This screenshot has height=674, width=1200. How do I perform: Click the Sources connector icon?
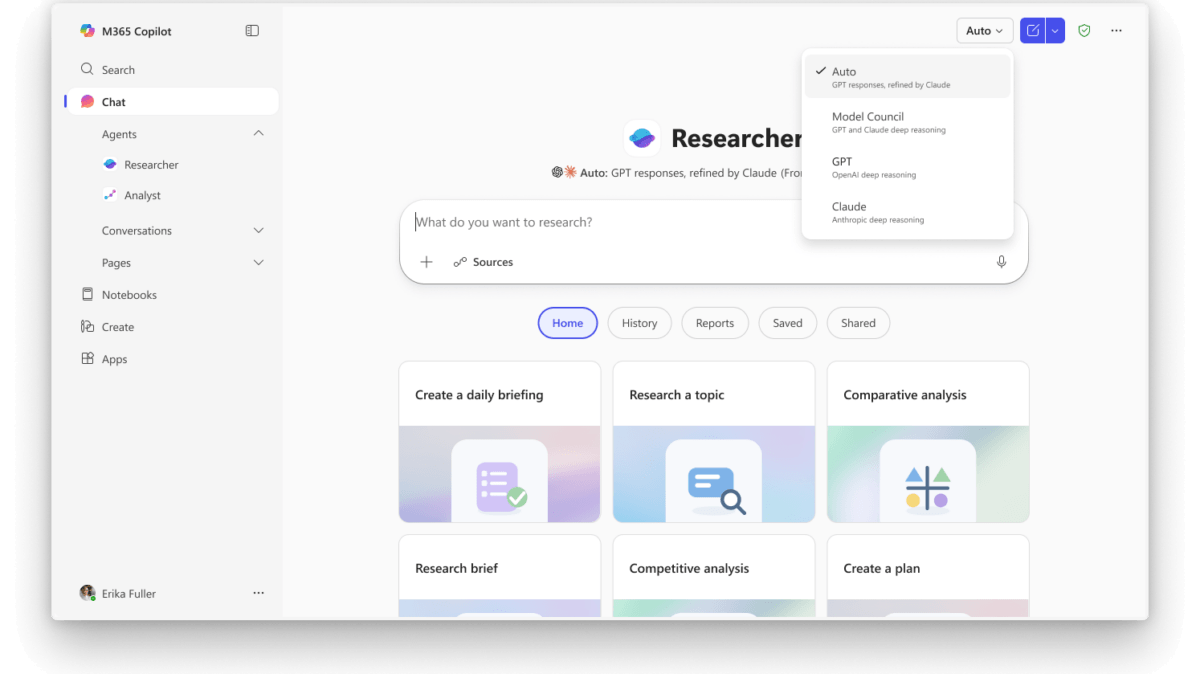point(460,262)
